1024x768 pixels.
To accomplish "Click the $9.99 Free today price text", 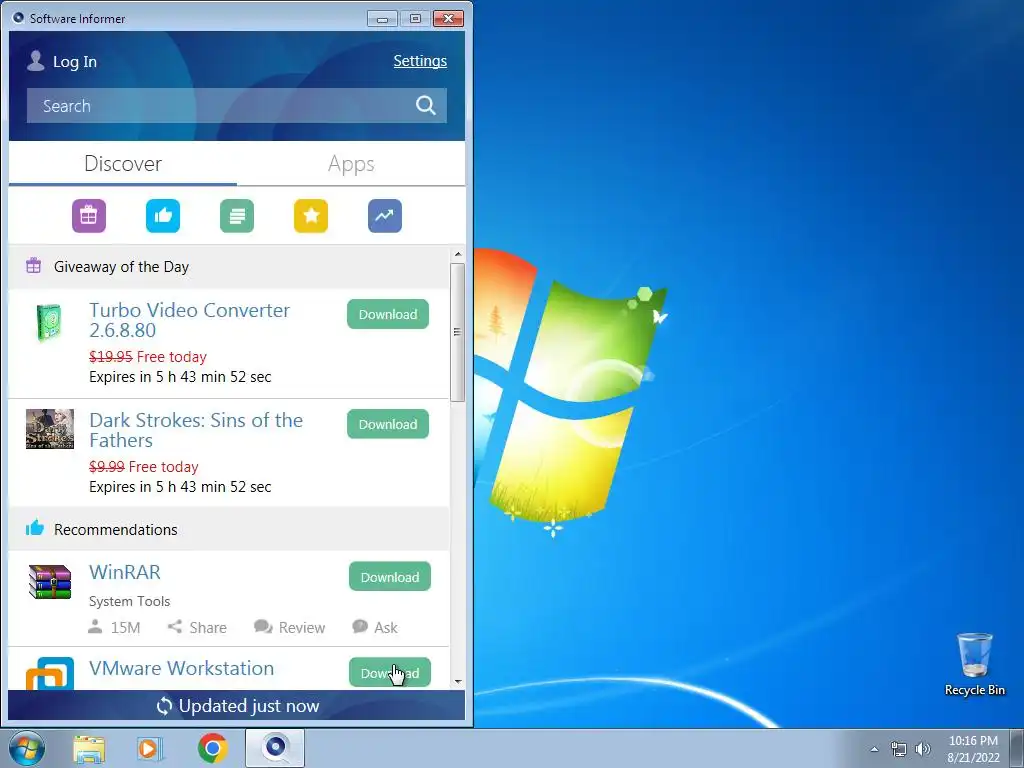I will click(x=144, y=466).
